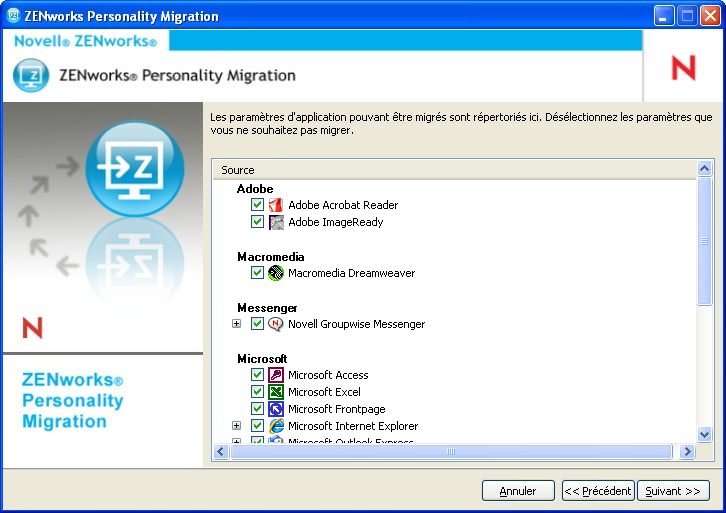Select the Macromedia Dreamweaver label
Screen dimensions: 726x513
[x=351, y=273]
